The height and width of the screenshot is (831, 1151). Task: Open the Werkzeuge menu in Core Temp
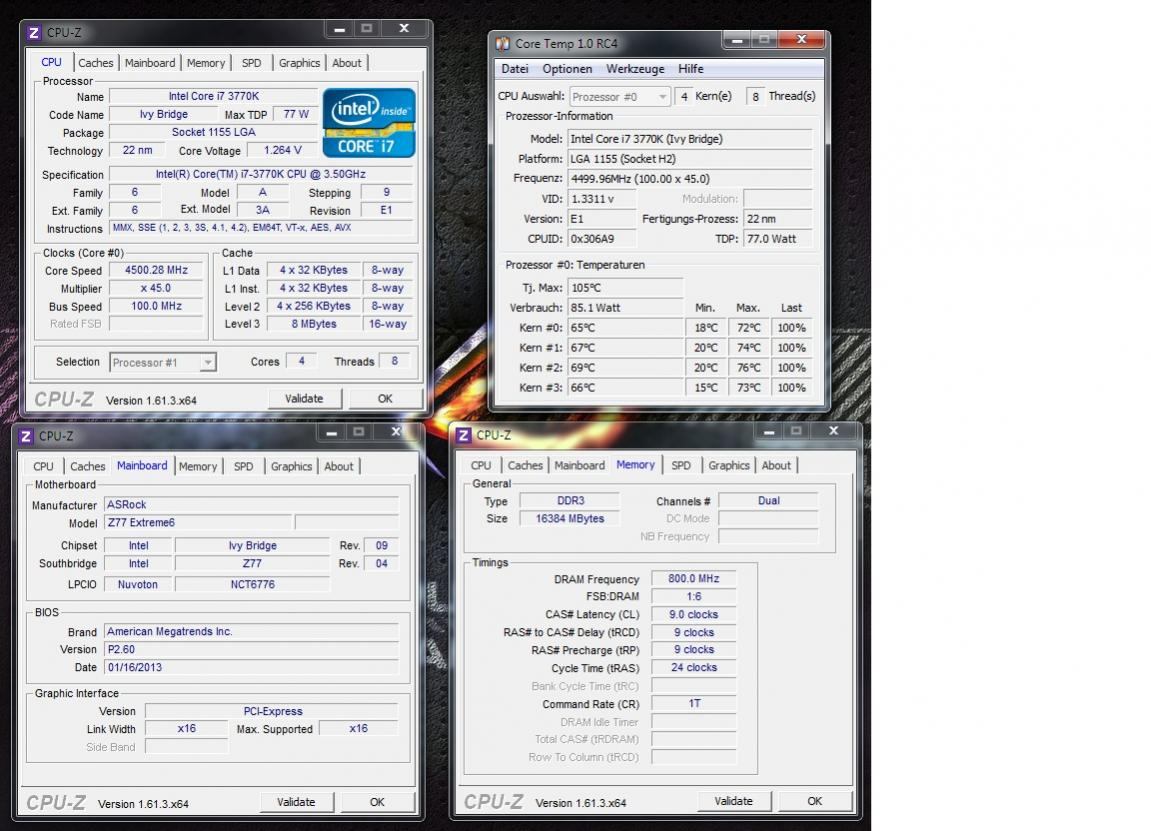[635, 69]
